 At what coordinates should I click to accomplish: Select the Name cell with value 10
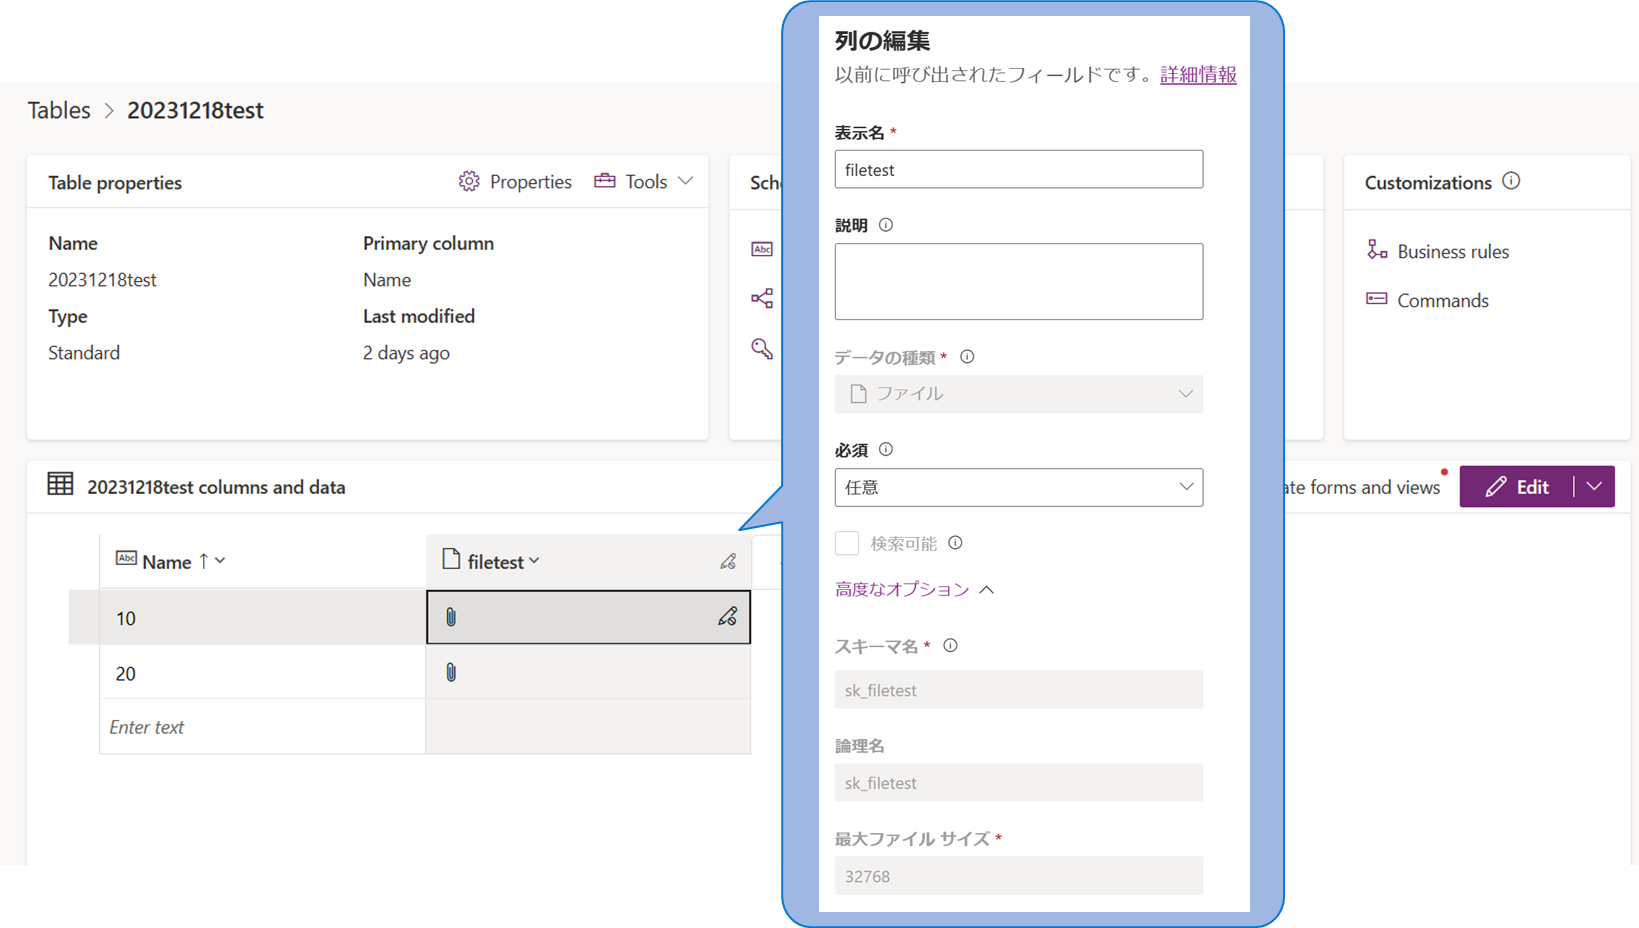(x=263, y=618)
